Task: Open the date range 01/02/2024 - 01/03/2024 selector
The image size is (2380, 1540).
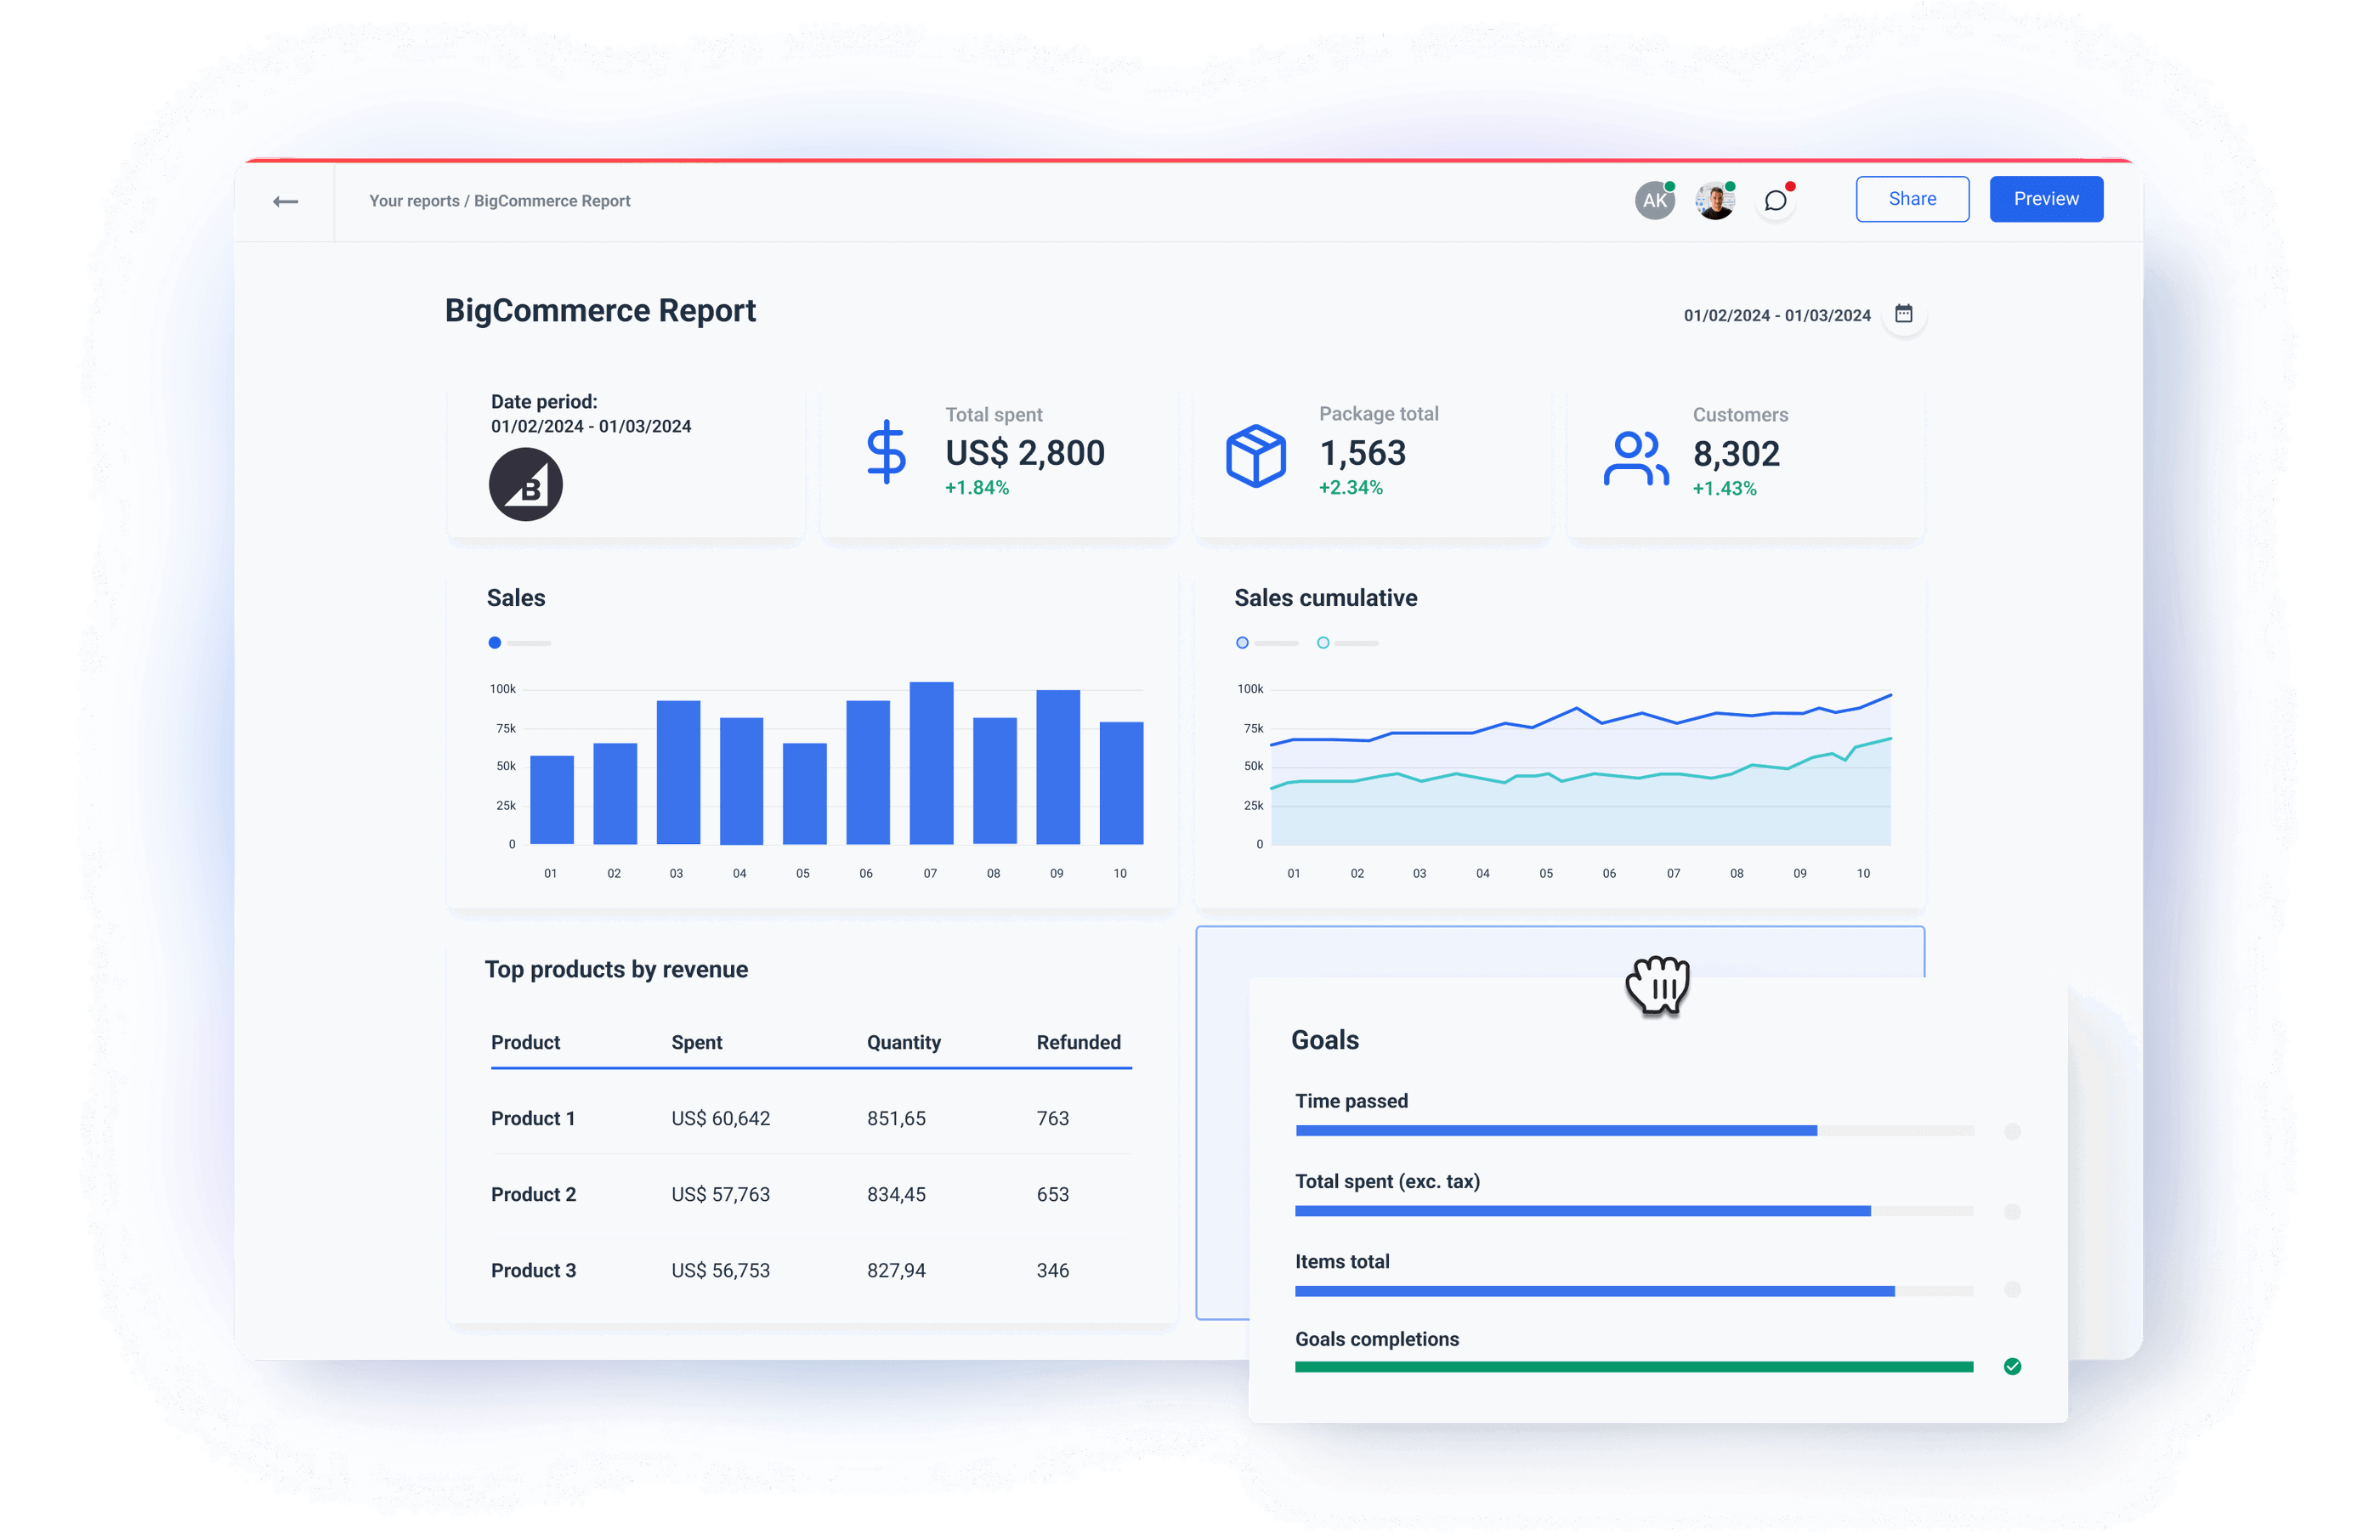Action: 1778,314
